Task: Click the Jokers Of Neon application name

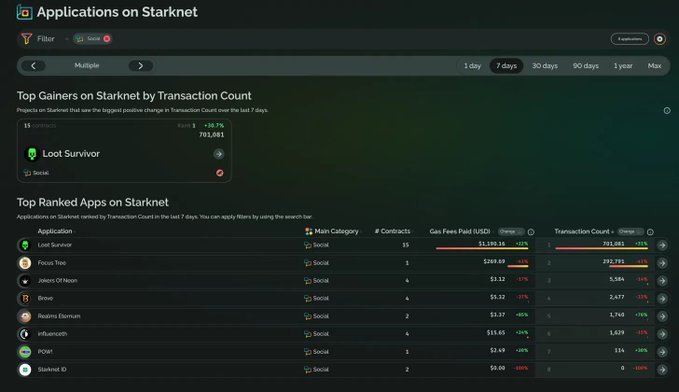Action: [x=58, y=280]
